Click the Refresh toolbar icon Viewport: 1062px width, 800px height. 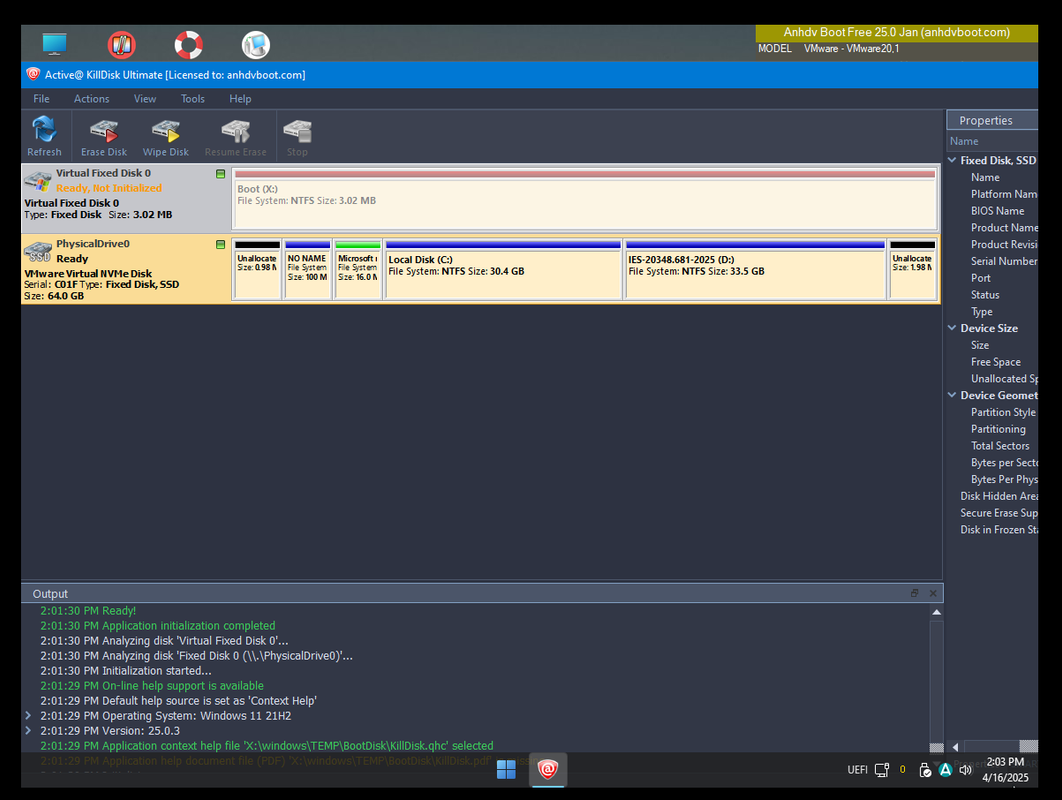(x=44, y=136)
